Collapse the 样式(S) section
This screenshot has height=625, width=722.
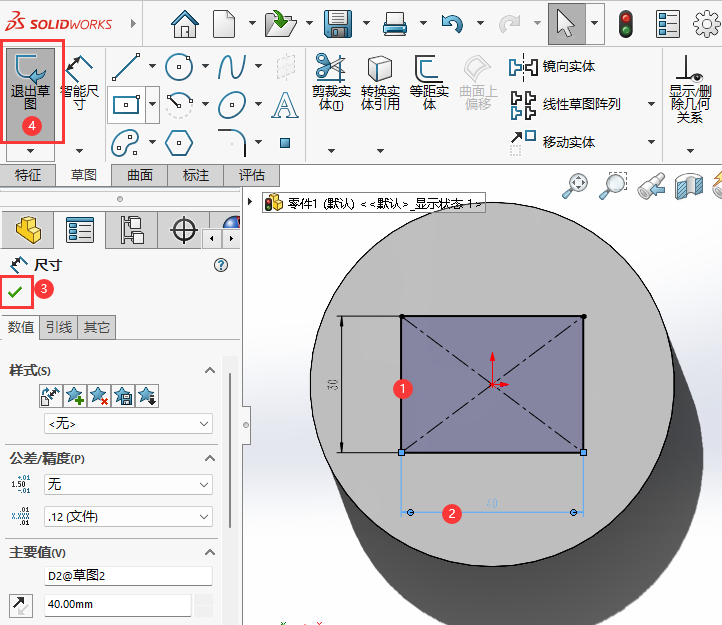210,371
